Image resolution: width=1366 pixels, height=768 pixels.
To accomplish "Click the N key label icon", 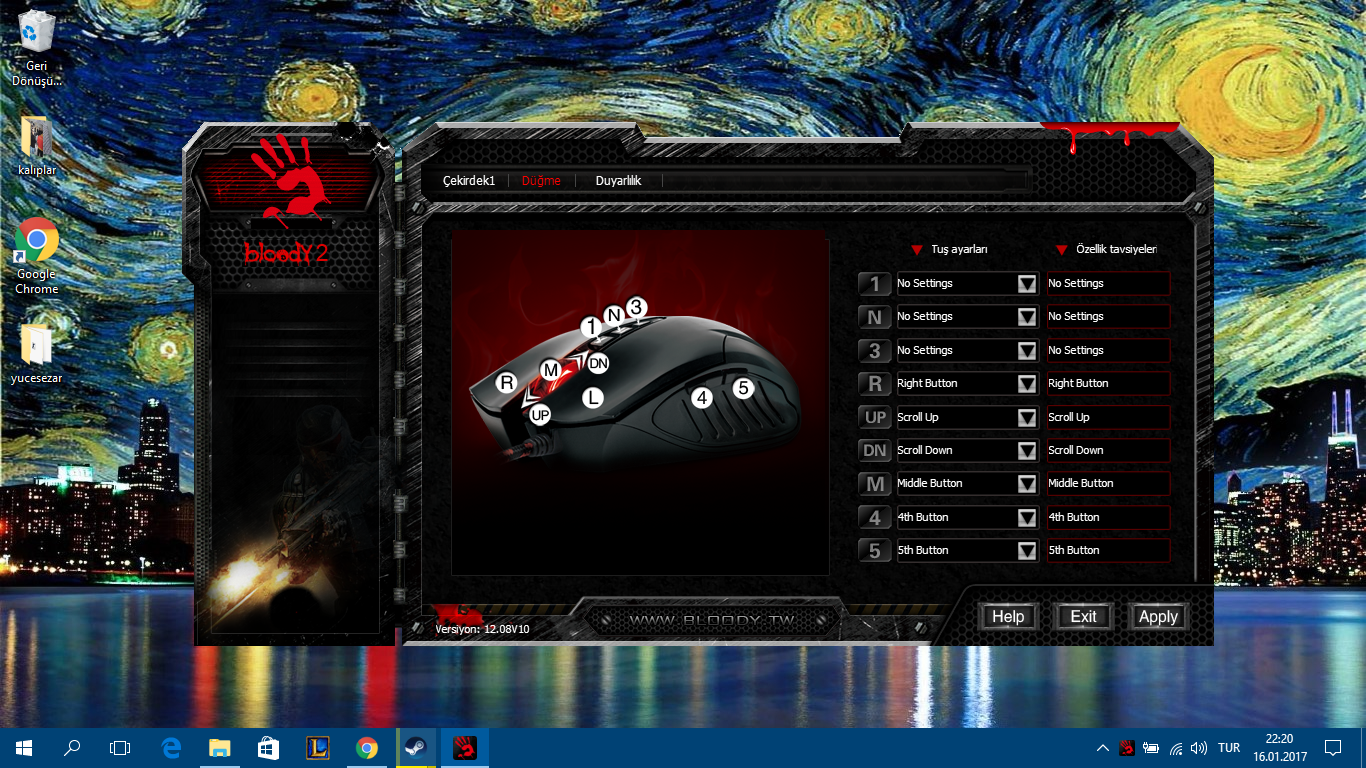I will click(x=875, y=317).
